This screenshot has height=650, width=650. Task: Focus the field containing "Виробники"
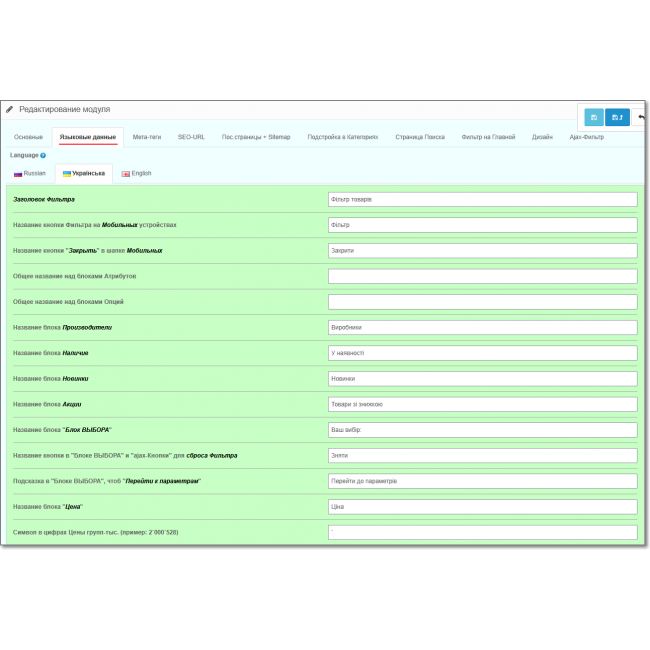[x=482, y=327]
